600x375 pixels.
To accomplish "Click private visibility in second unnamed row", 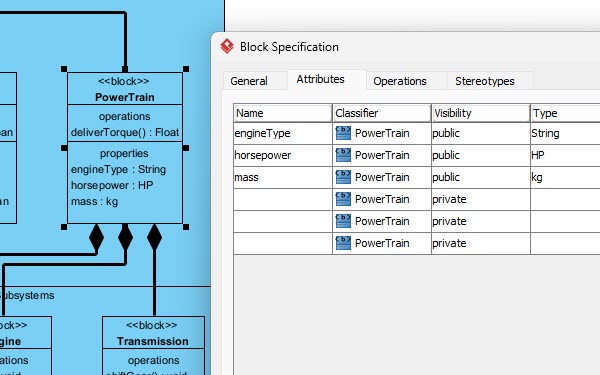I will coord(481,221).
